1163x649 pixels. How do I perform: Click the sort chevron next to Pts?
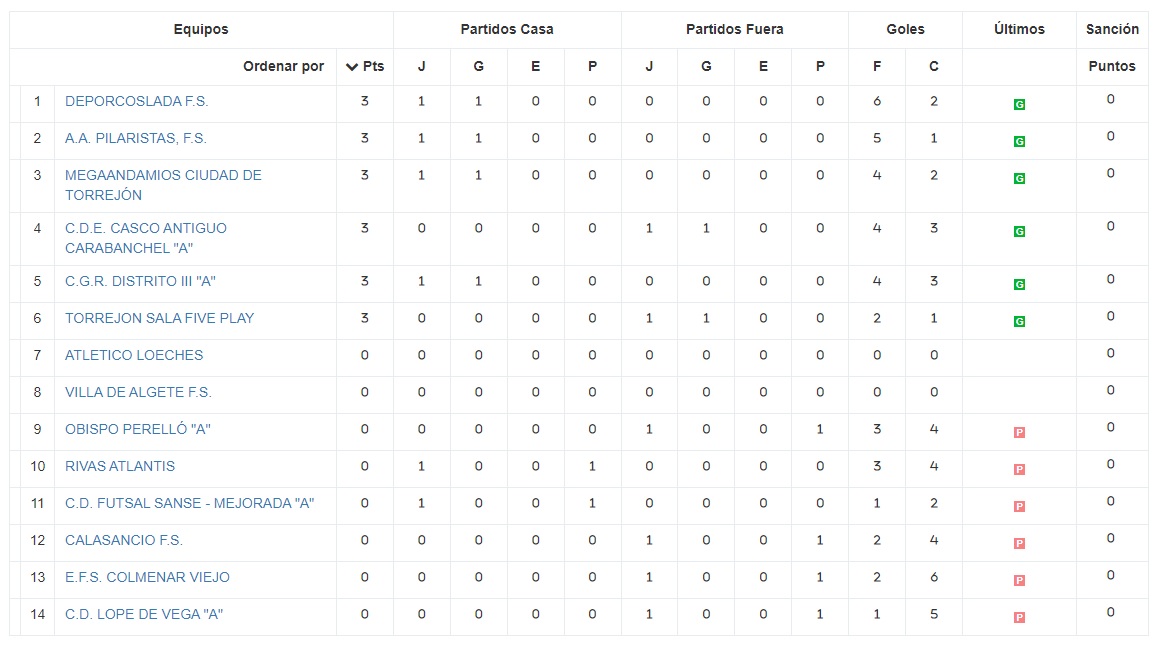tap(351, 67)
